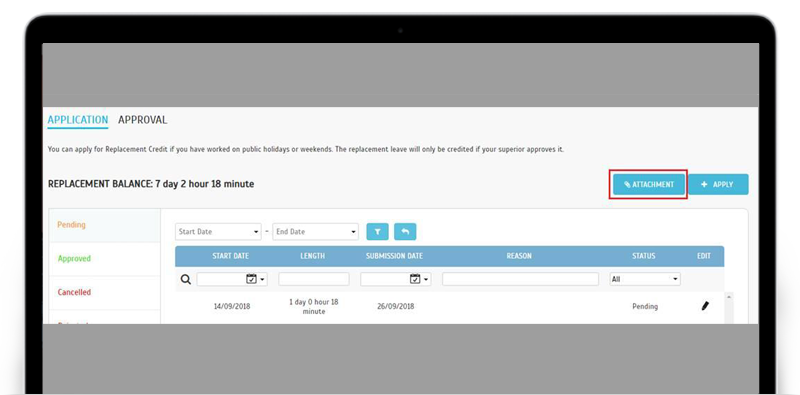Sort by the STATUS column header
The image size is (800, 395).
point(644,256)
